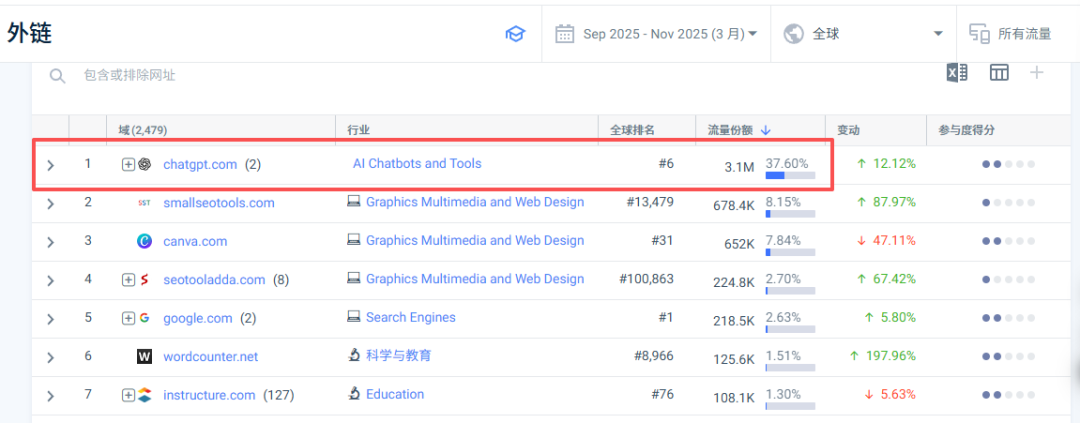Open the Sep 2025 - Nov 2025 date dropdown

656,34
